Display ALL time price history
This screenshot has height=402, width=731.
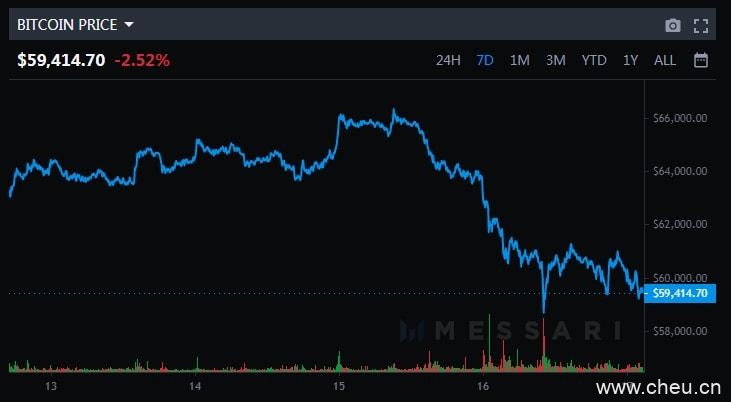[665, 60]
